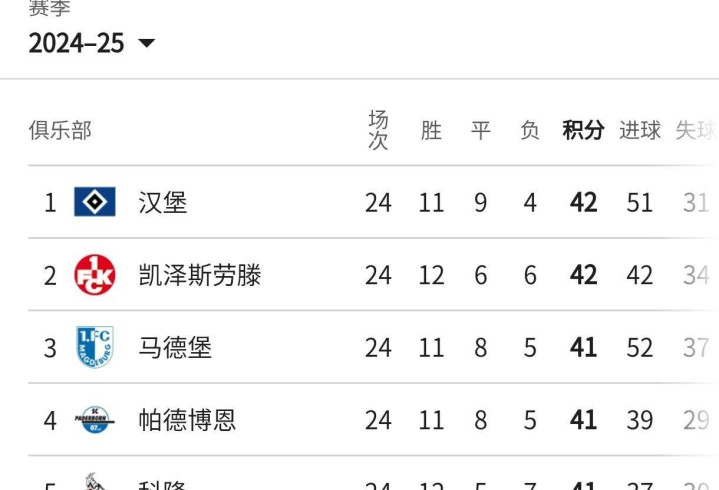Click the 场次 column header

click(x=378, y=130)
